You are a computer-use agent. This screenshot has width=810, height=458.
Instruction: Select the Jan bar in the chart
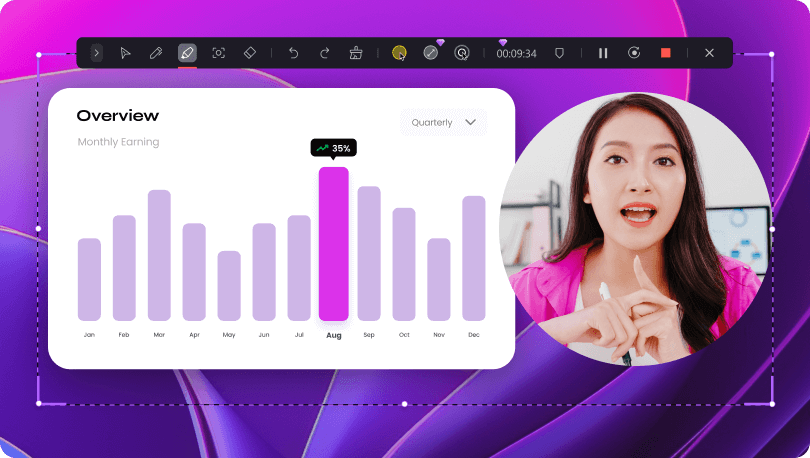pyautogui.click(x=89, y=279)
